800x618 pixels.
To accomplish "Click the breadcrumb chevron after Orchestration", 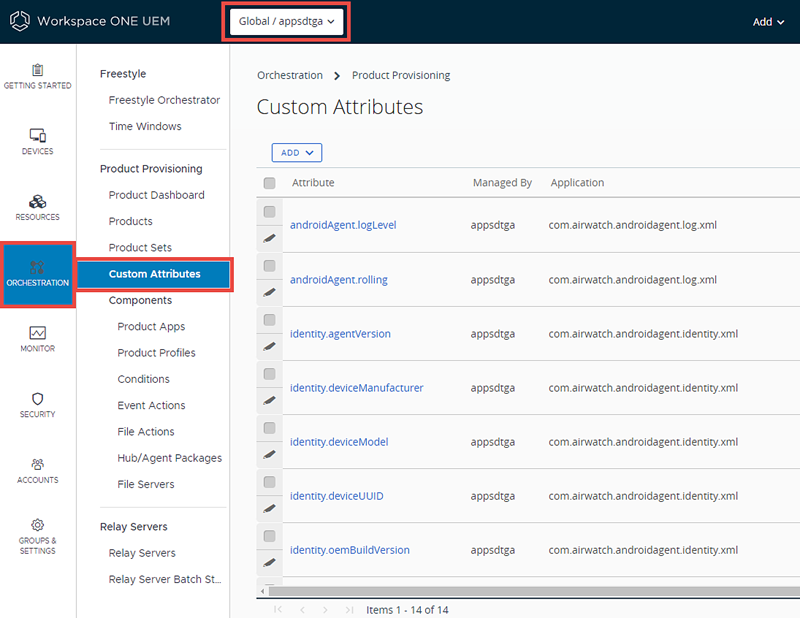I will pyautogui.click(x=337, y=76).
